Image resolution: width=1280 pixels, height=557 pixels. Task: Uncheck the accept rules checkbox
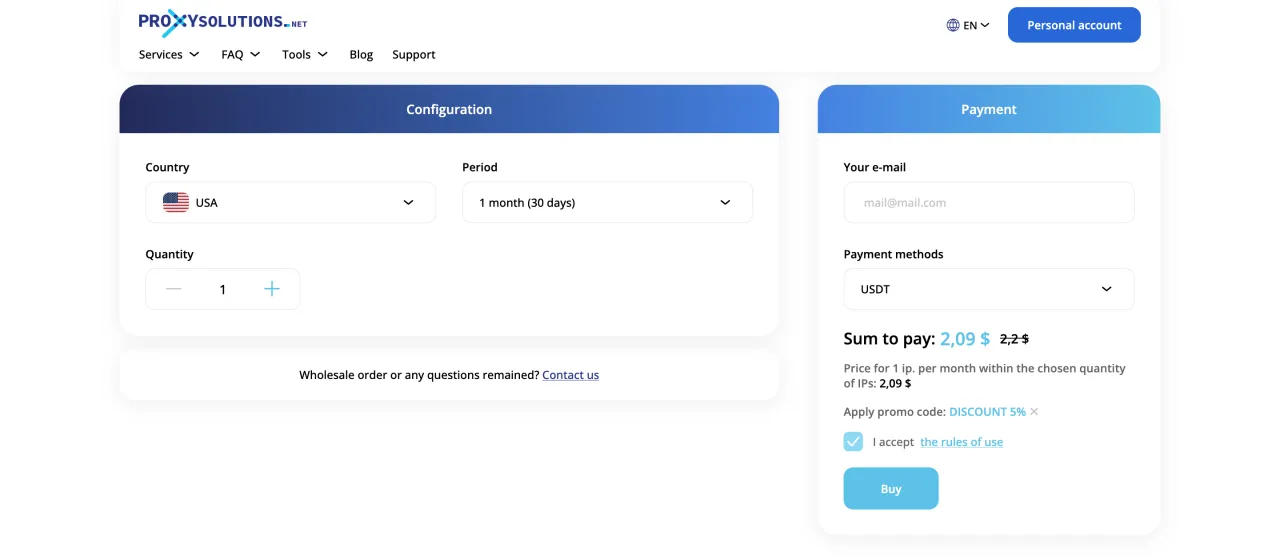tap(853, 442)
